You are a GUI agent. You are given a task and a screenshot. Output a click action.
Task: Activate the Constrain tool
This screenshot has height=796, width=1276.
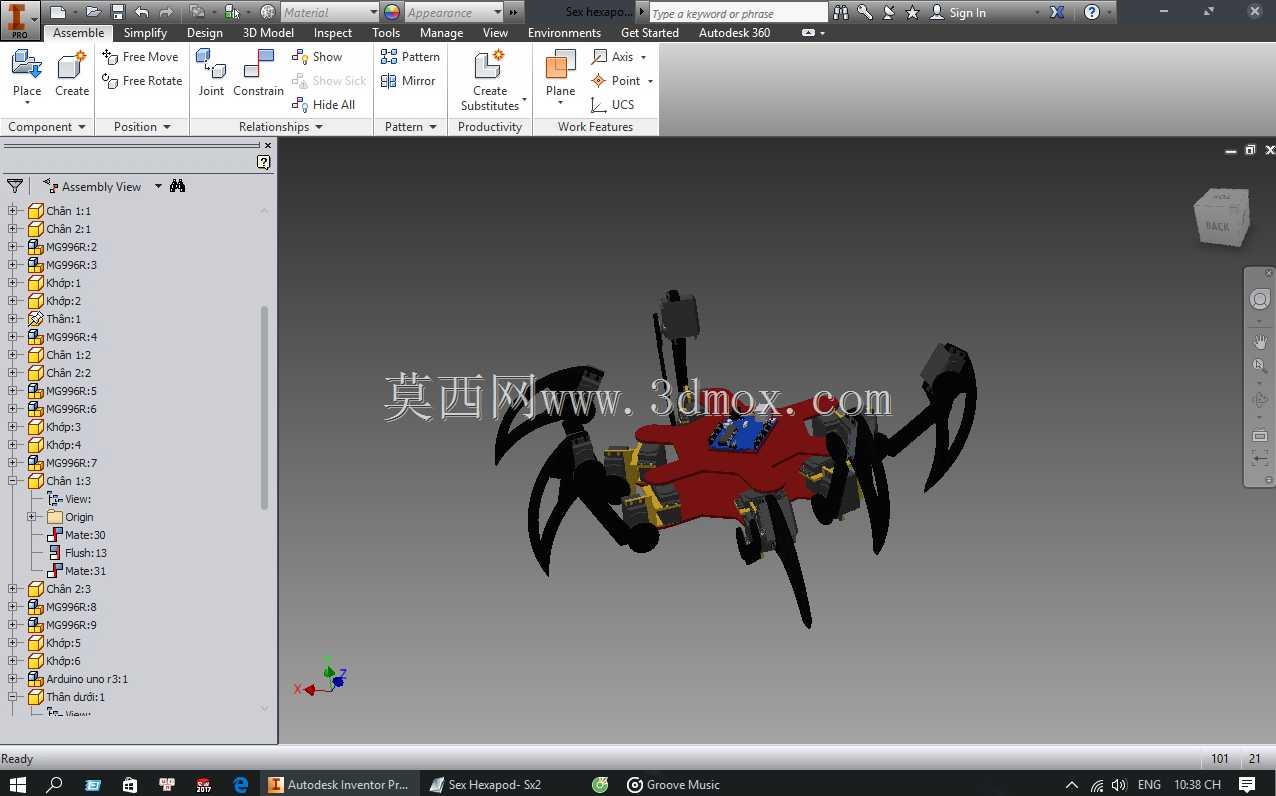pos(258,72)
